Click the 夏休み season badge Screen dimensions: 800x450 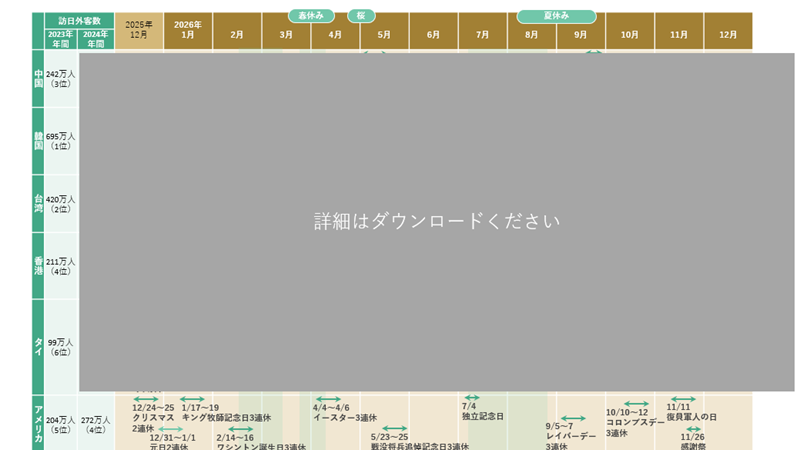click(556, 16)
